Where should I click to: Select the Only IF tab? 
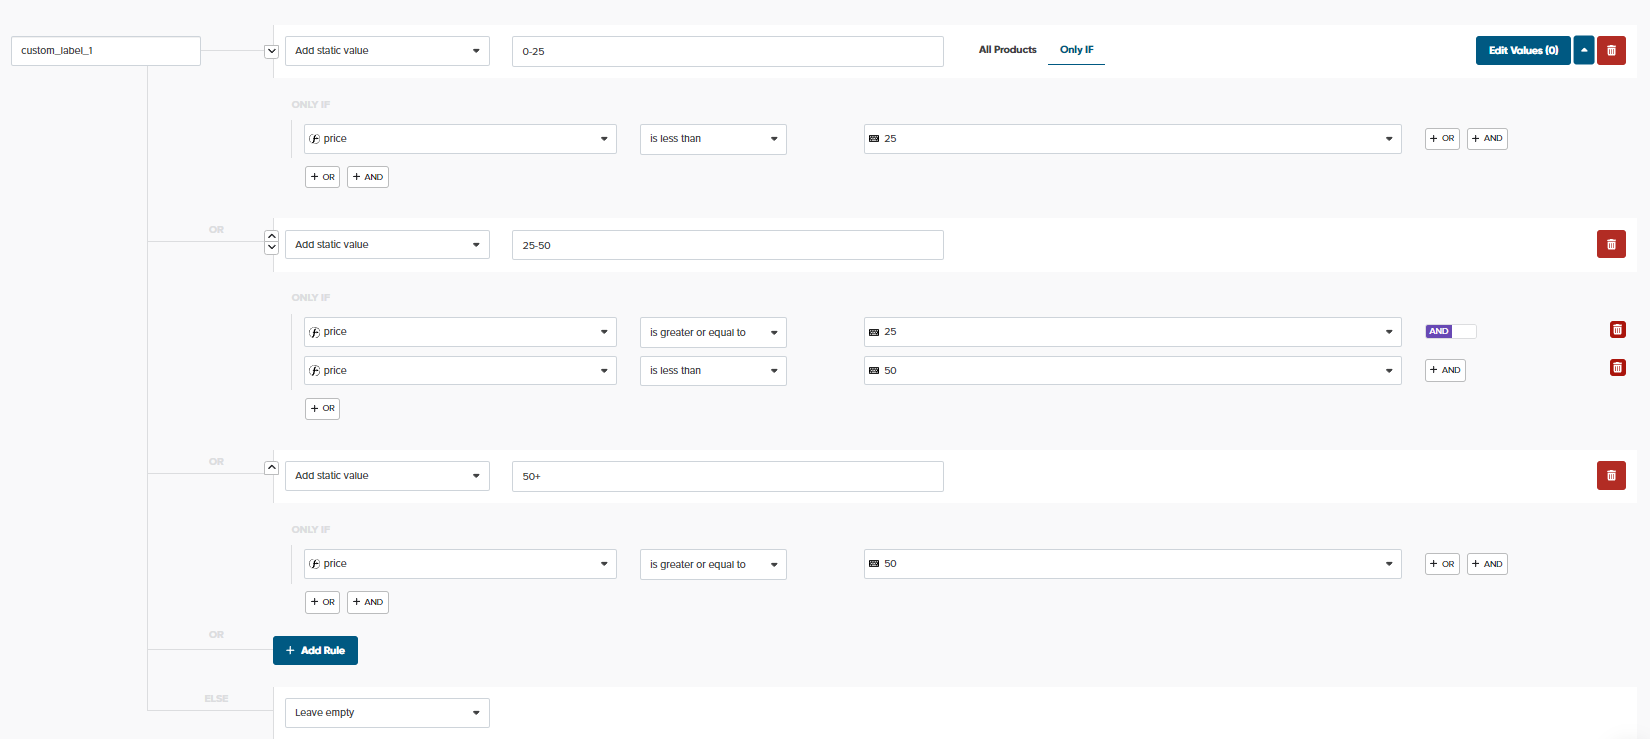tap(1076, 50)
